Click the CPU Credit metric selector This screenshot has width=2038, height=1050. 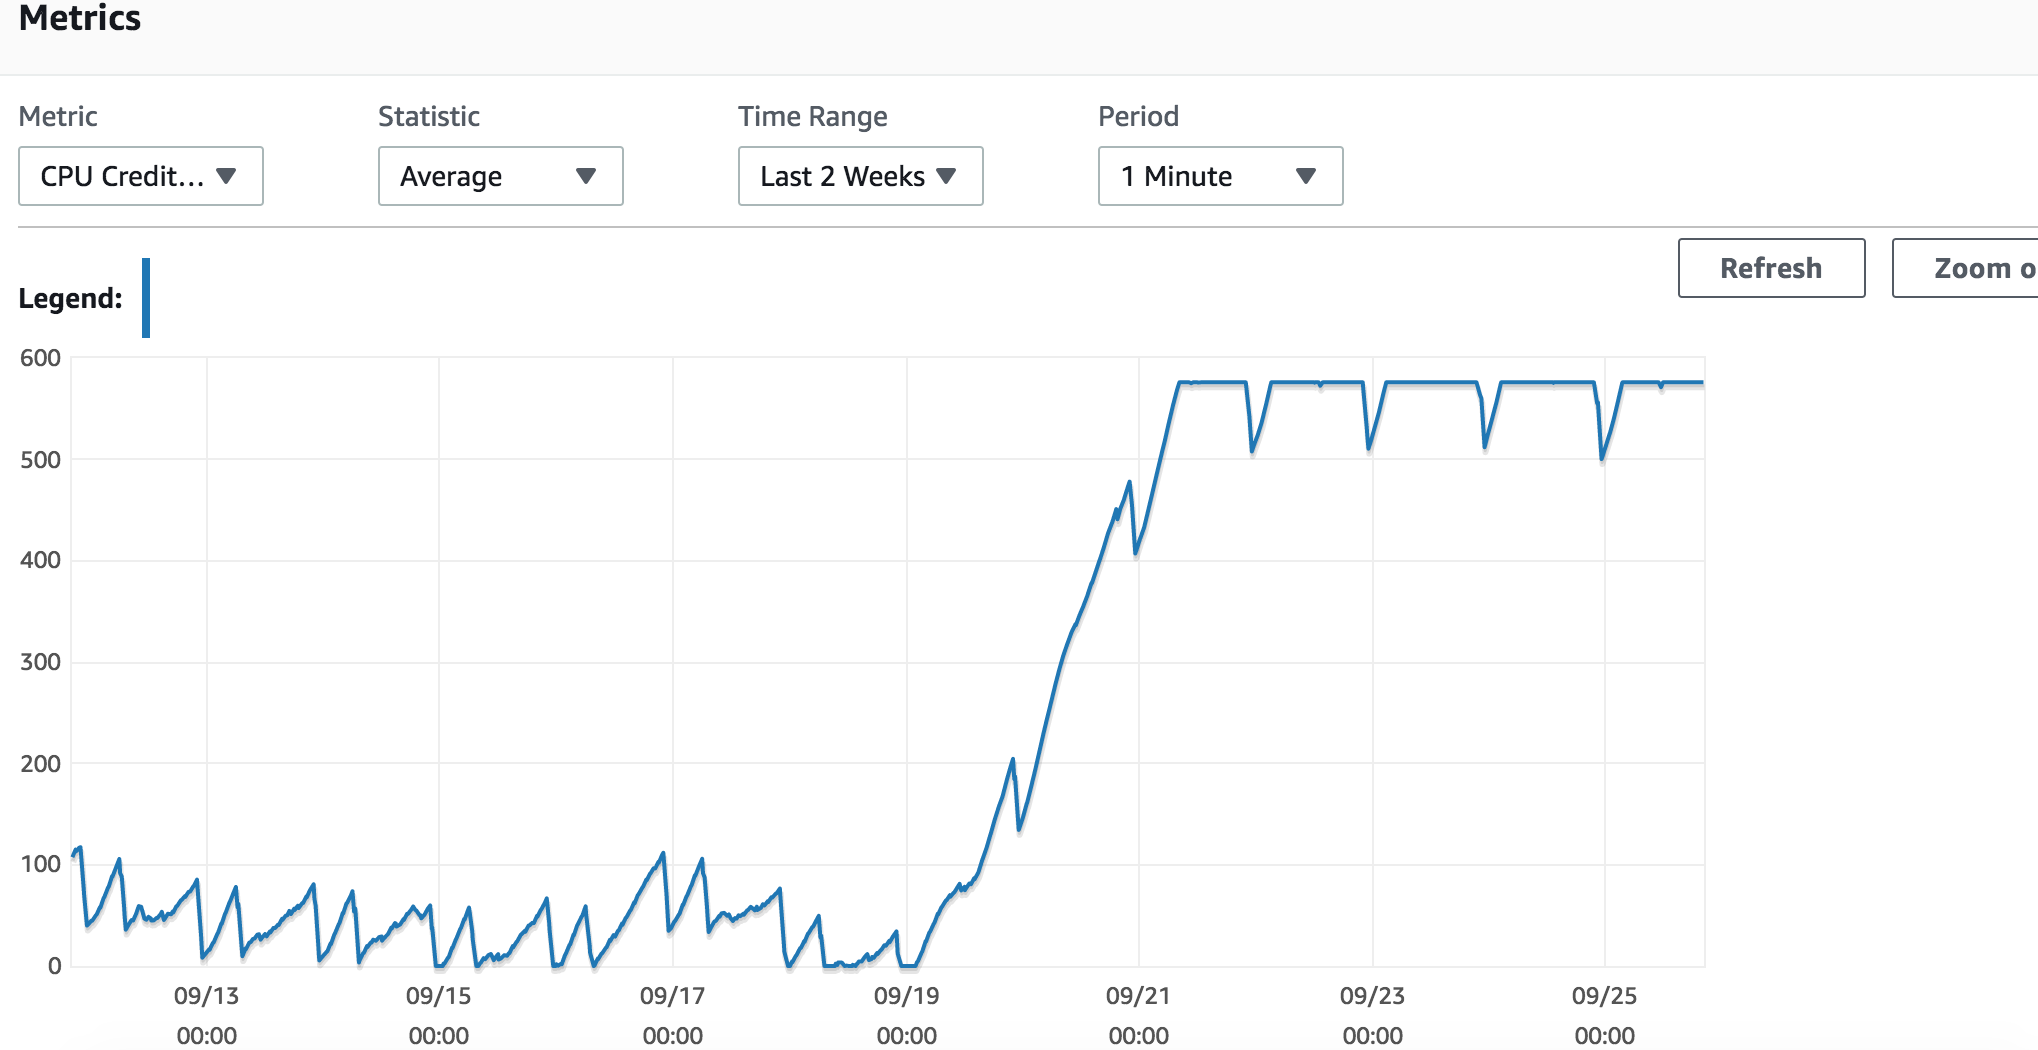(140, 176)
